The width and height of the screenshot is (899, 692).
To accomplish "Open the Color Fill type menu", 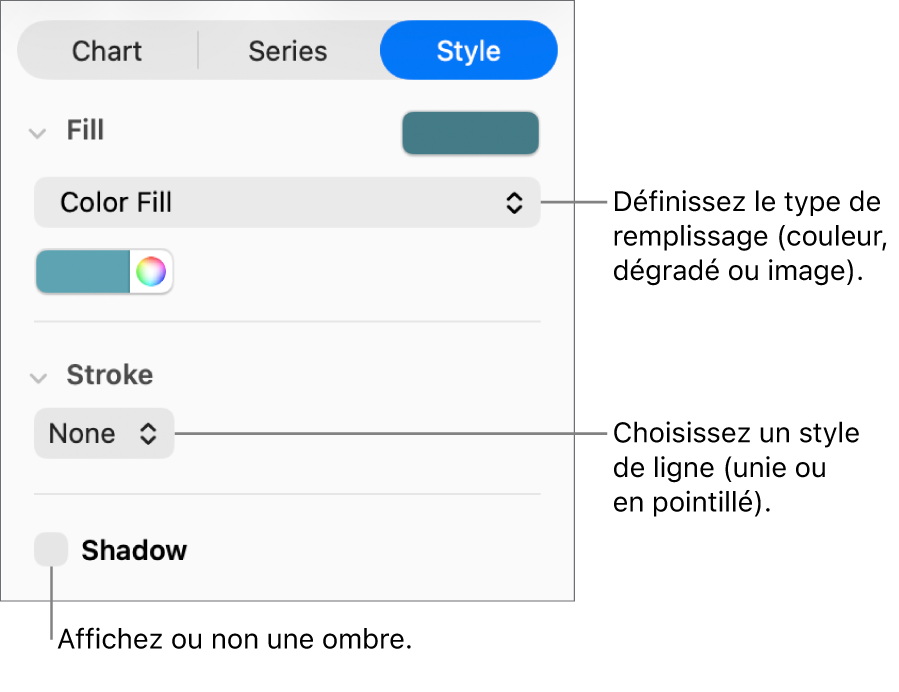I will point(287,202).
